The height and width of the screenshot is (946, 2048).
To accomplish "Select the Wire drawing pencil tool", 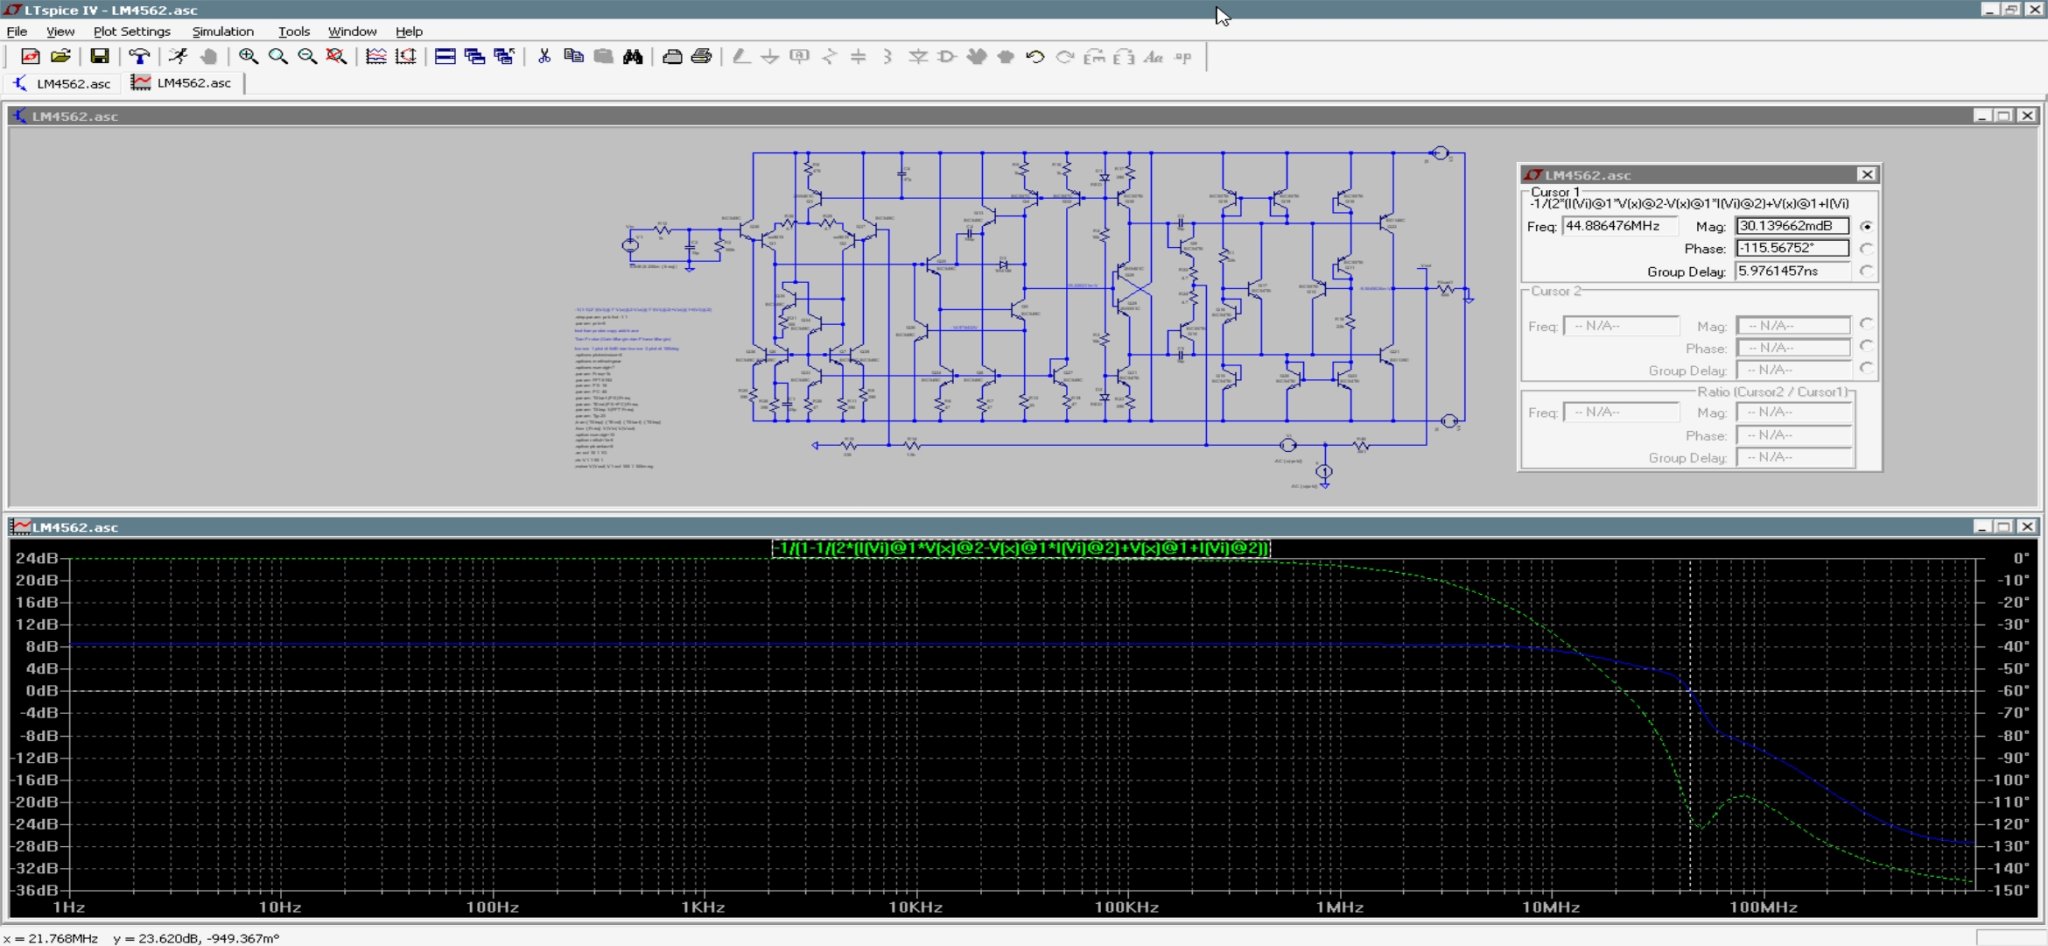I will tap(741, 56).
